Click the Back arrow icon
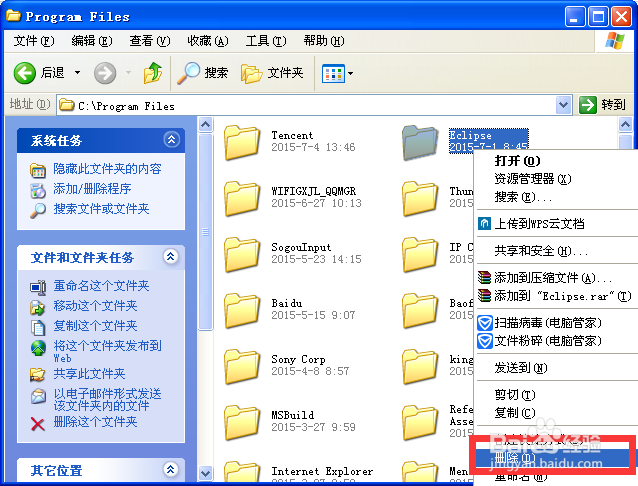 (24, 73)
